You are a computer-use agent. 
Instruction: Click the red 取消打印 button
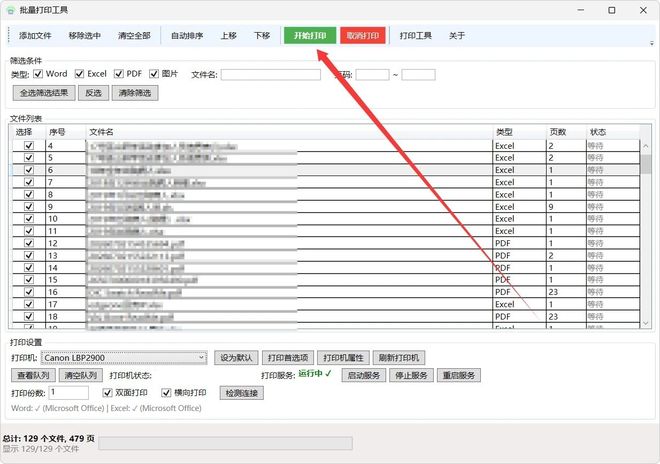pos(363,36)
